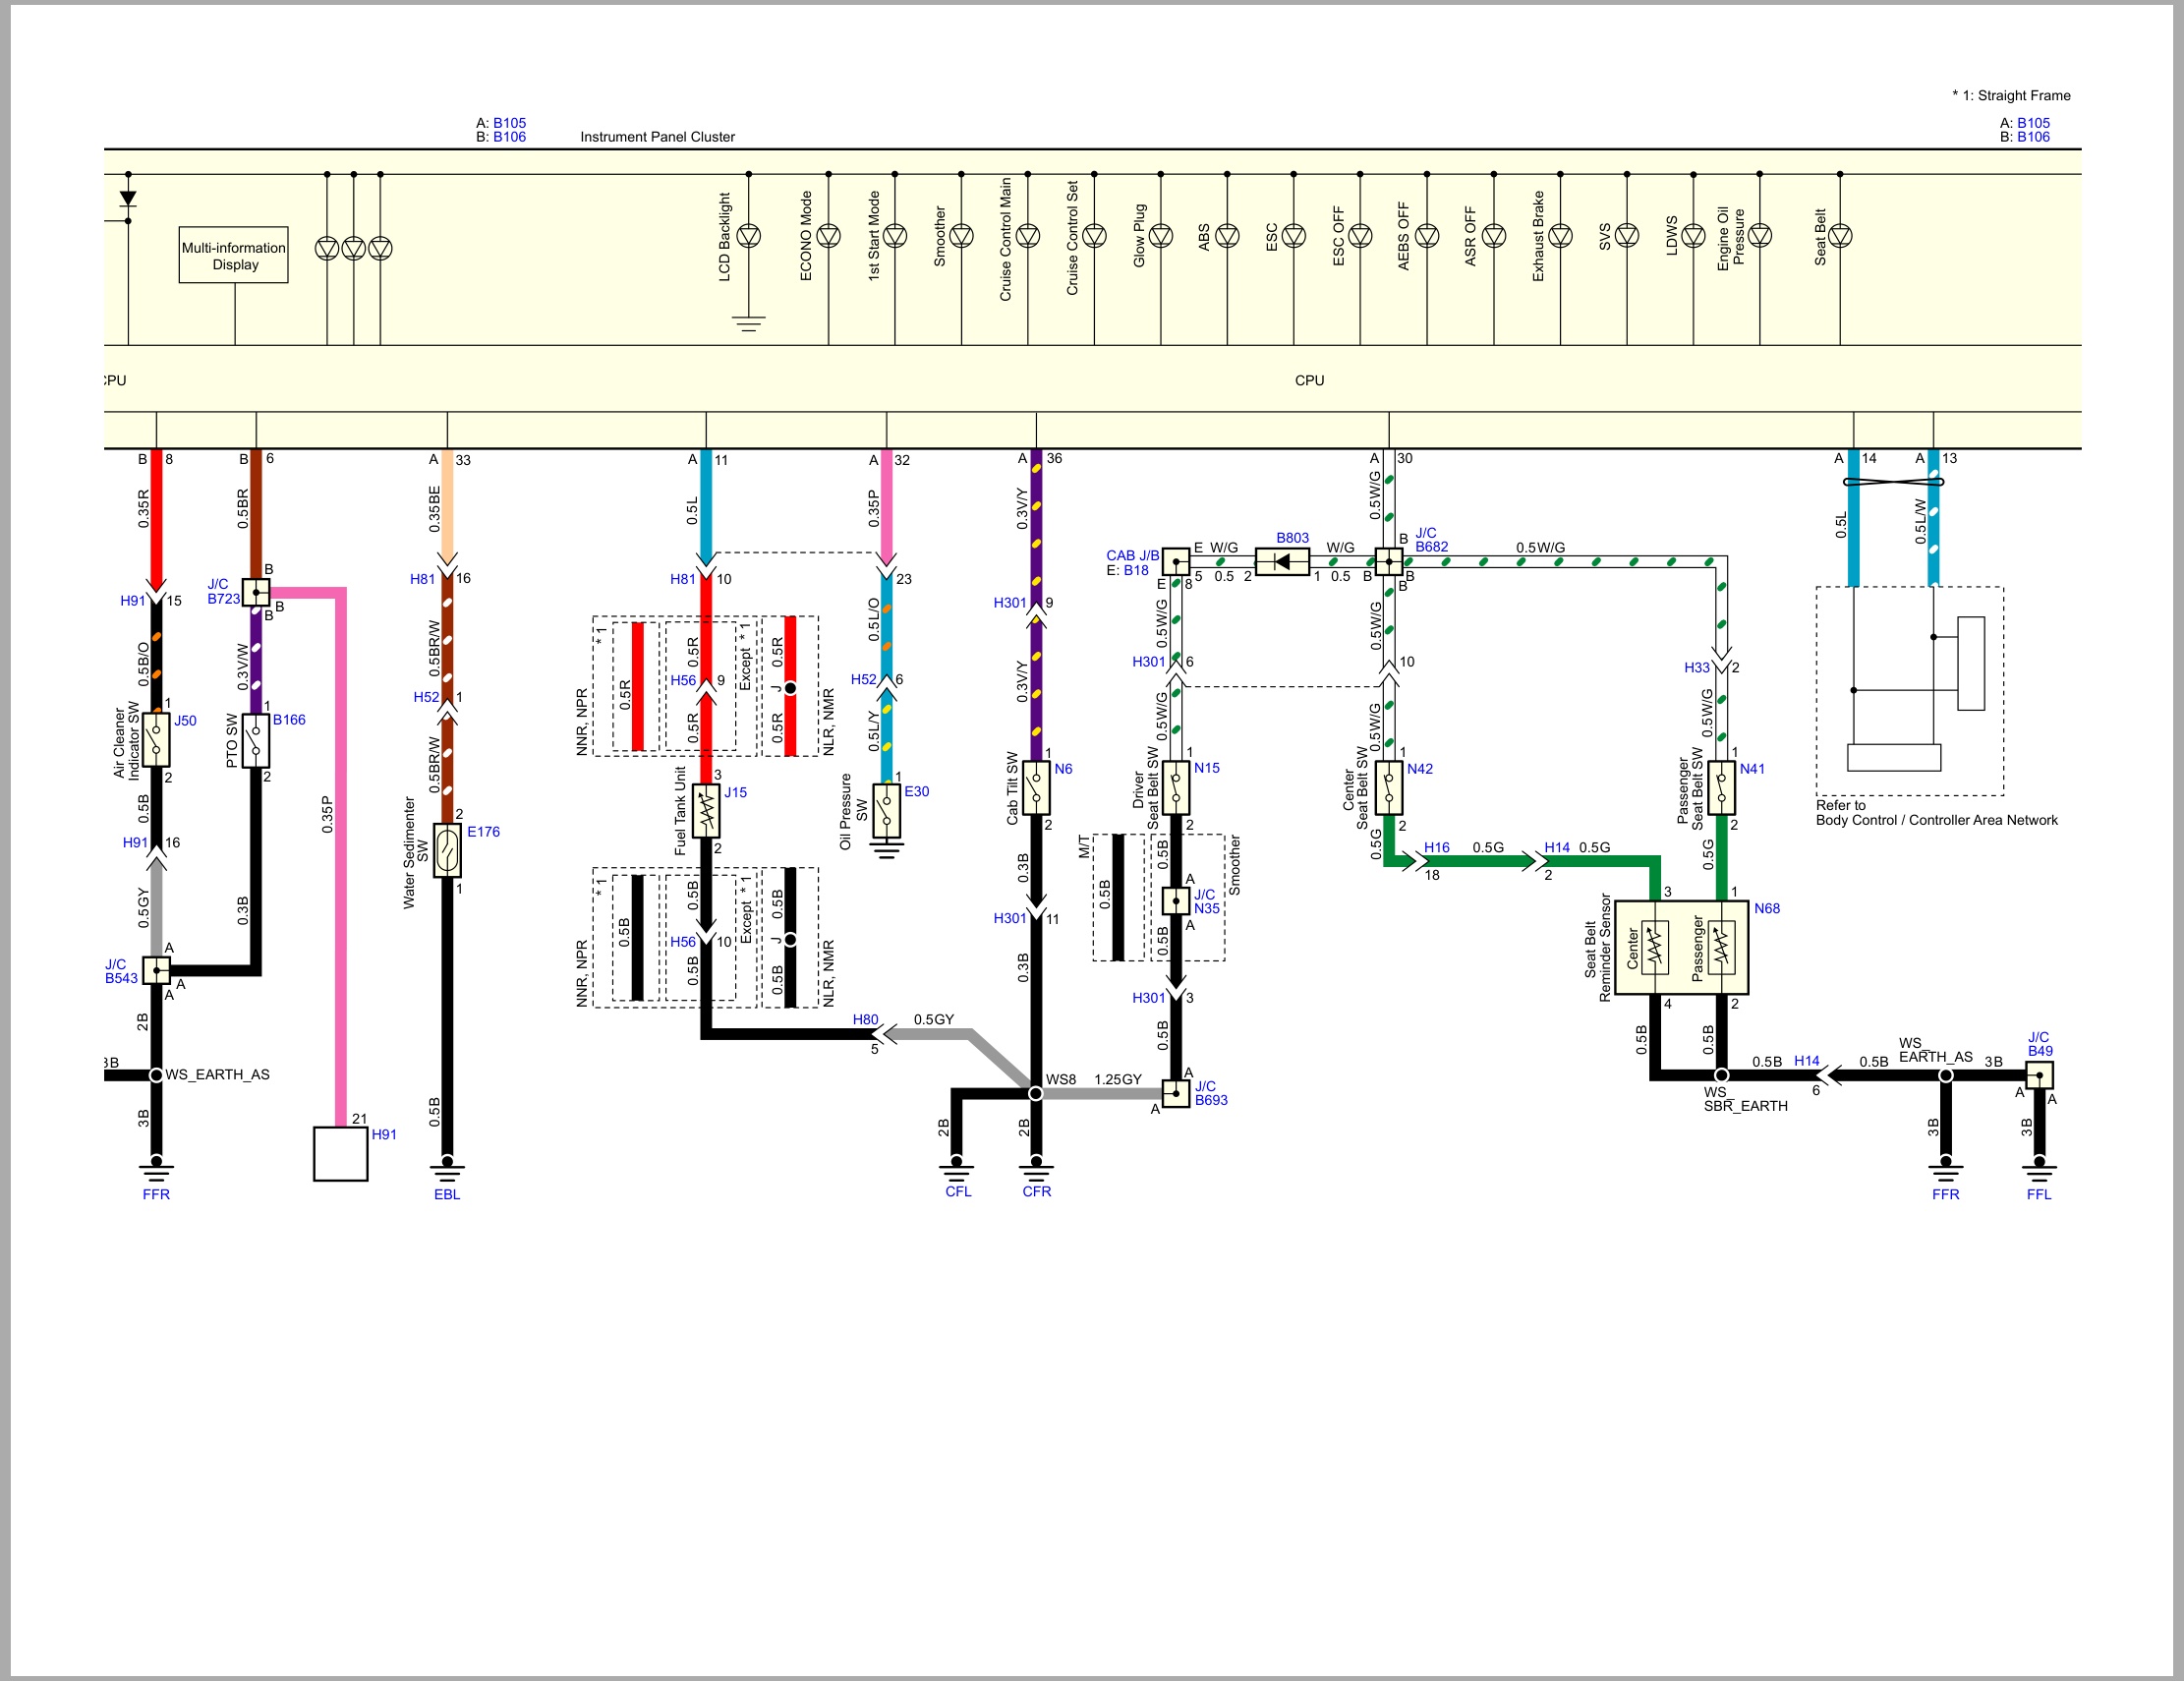Open the H33 harness connector link
Screen dimensions: 2184x1681
(1697, 668)
